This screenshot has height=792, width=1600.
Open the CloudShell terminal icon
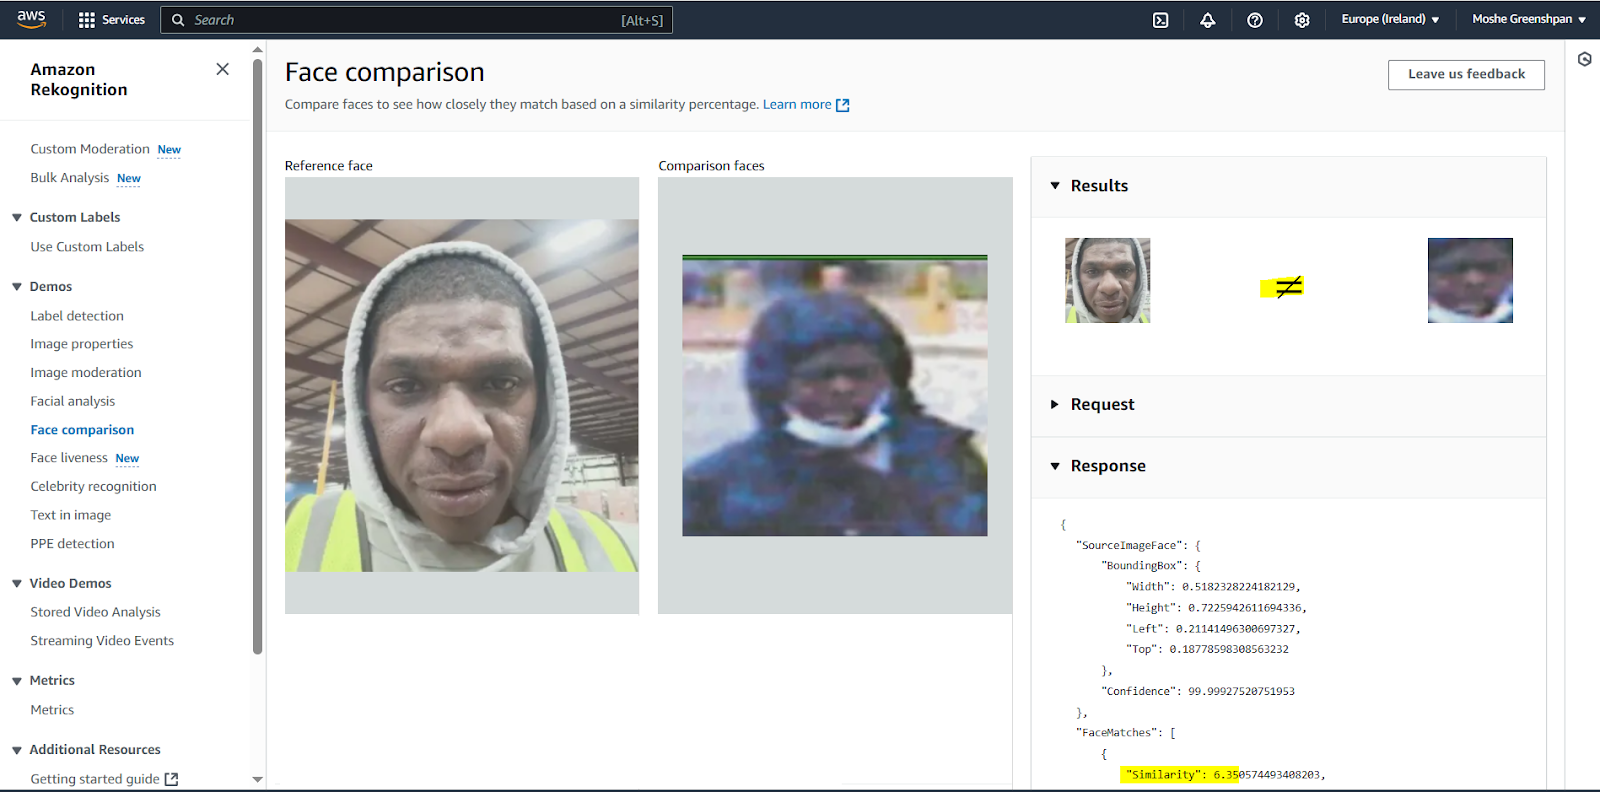coord(1160,20)
